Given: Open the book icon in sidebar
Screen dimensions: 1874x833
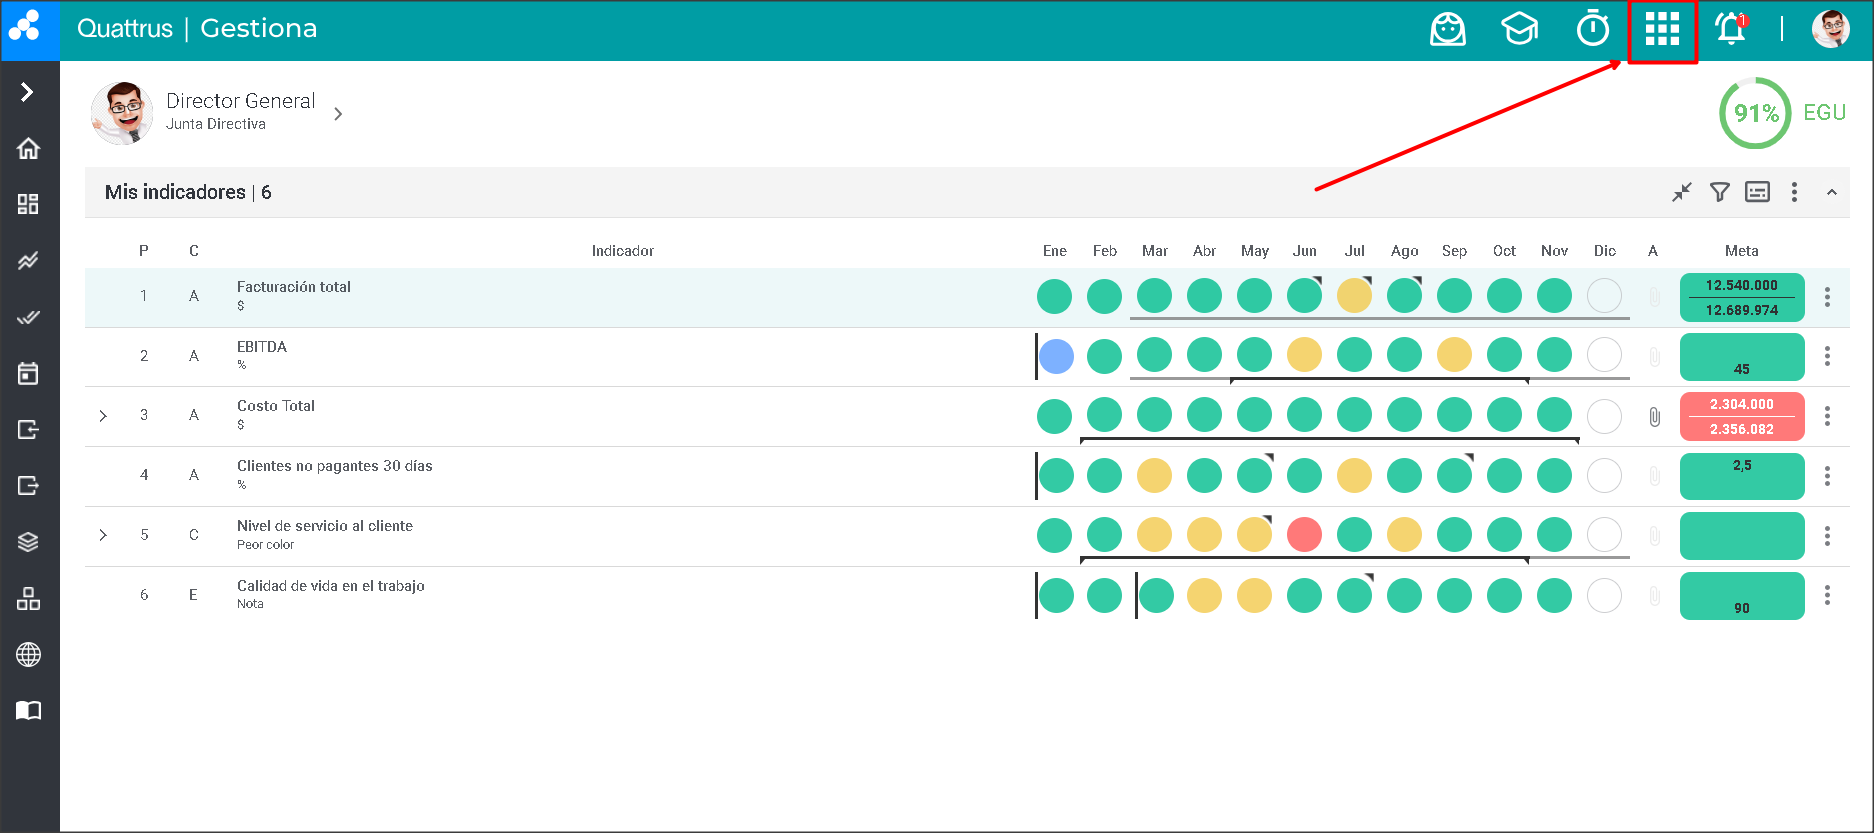Looking at the screenshot, I should (x=28, y=711).
